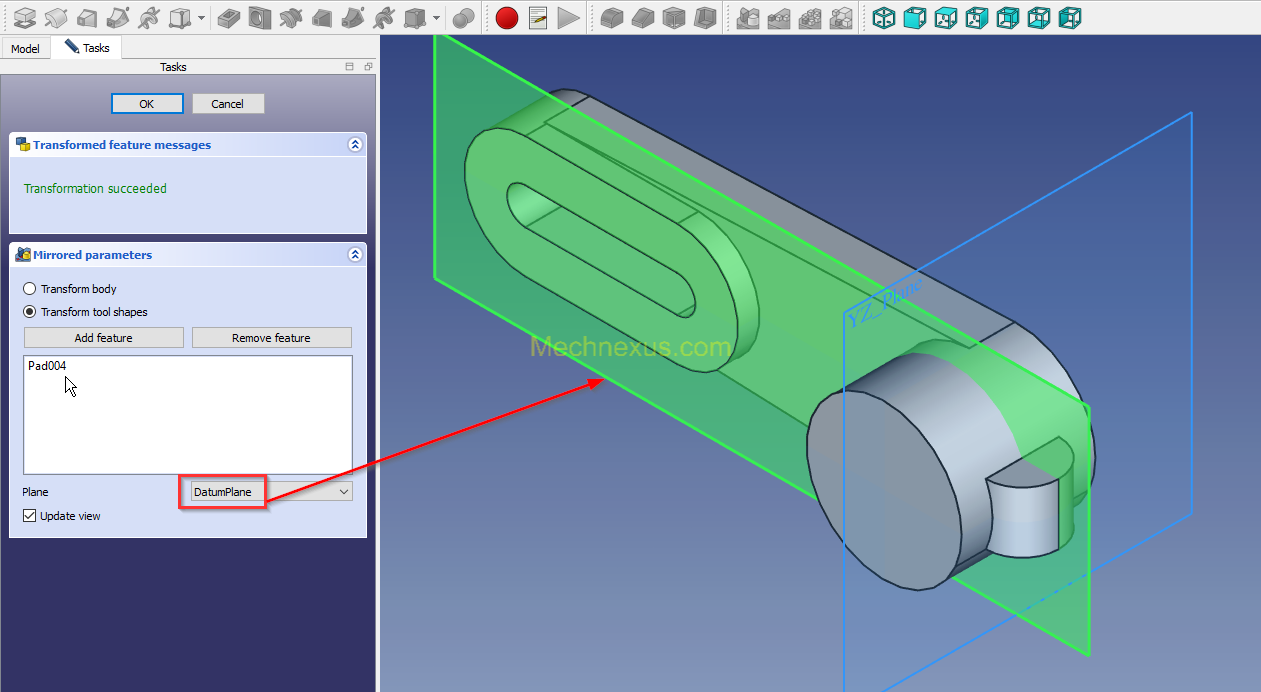This screenshot has width=1261, height=692.
Task: Select the Chamfer tool icon
Action: coord(643,17)
